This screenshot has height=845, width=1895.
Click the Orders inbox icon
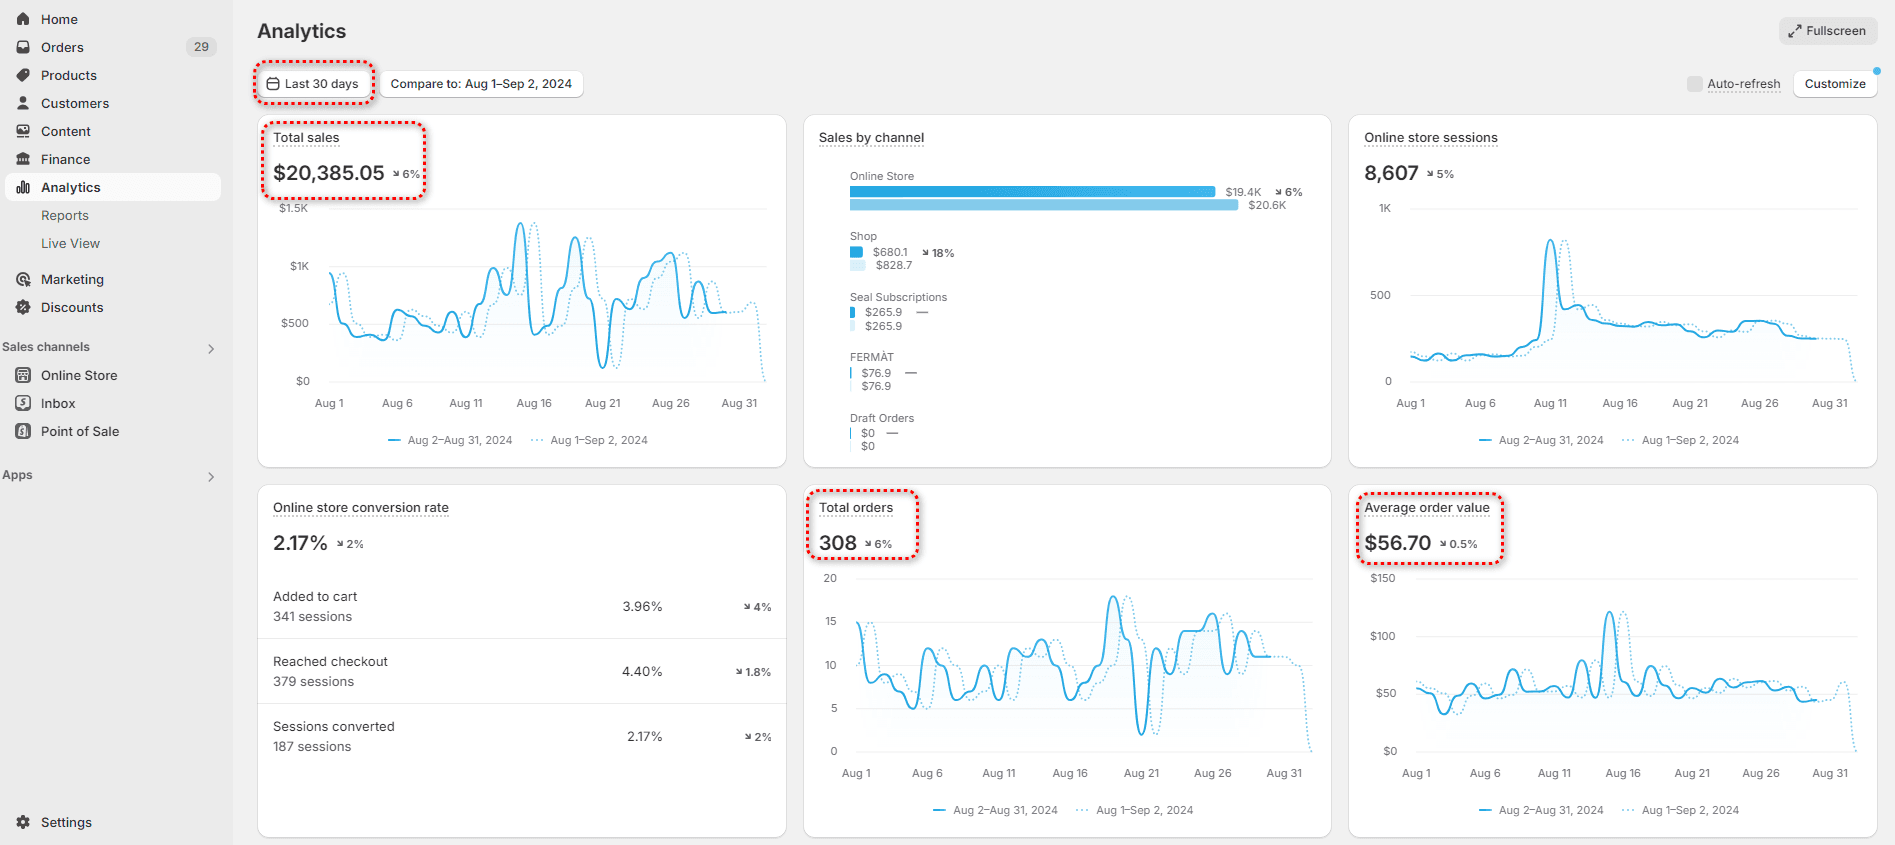[23, 47]
